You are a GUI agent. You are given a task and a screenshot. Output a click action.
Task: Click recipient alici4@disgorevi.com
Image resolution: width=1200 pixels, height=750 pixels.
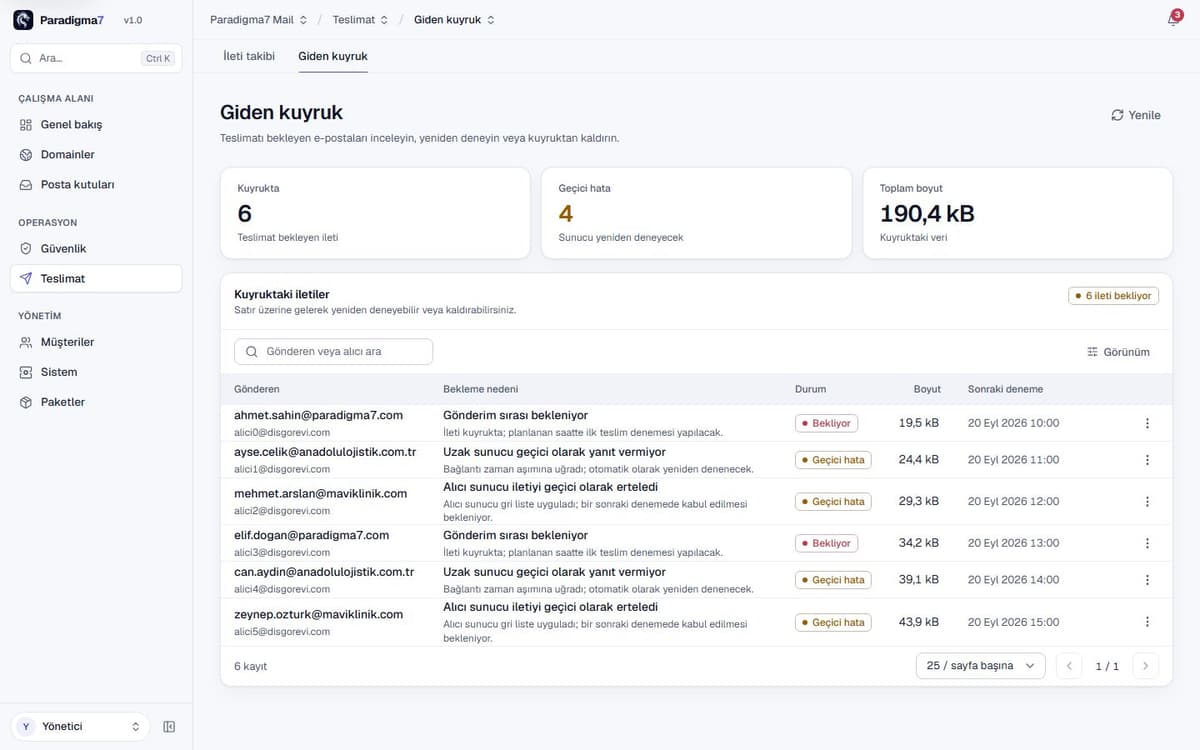coord(282,589)
